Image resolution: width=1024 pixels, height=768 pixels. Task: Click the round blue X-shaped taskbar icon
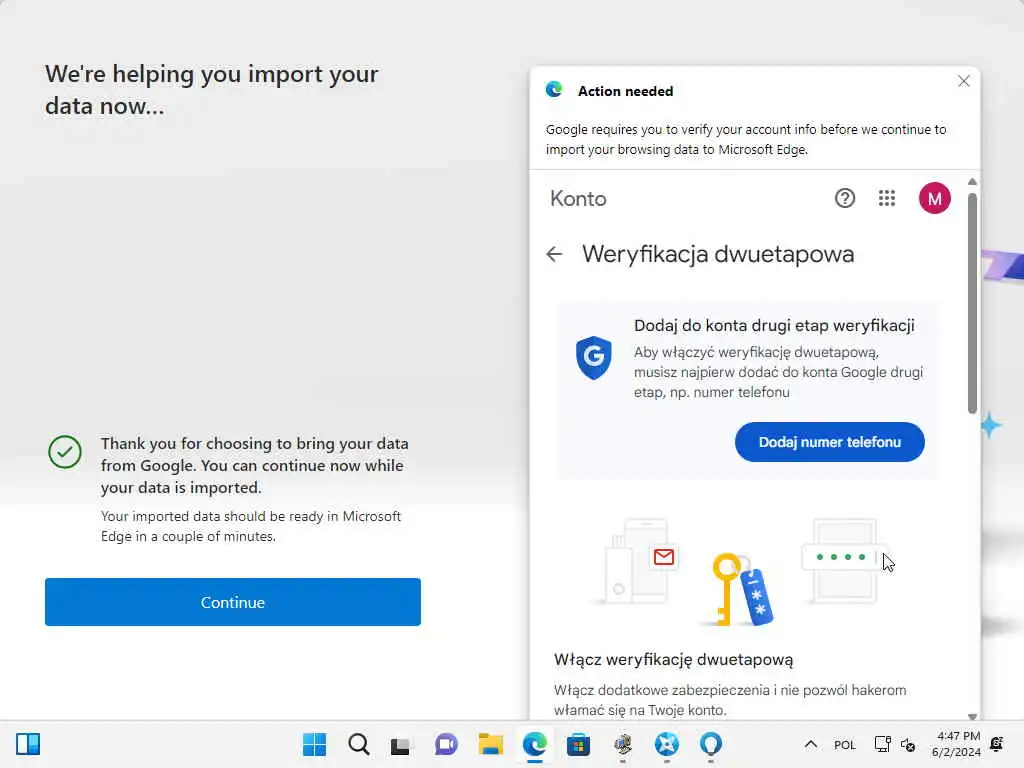click(666, 744)
